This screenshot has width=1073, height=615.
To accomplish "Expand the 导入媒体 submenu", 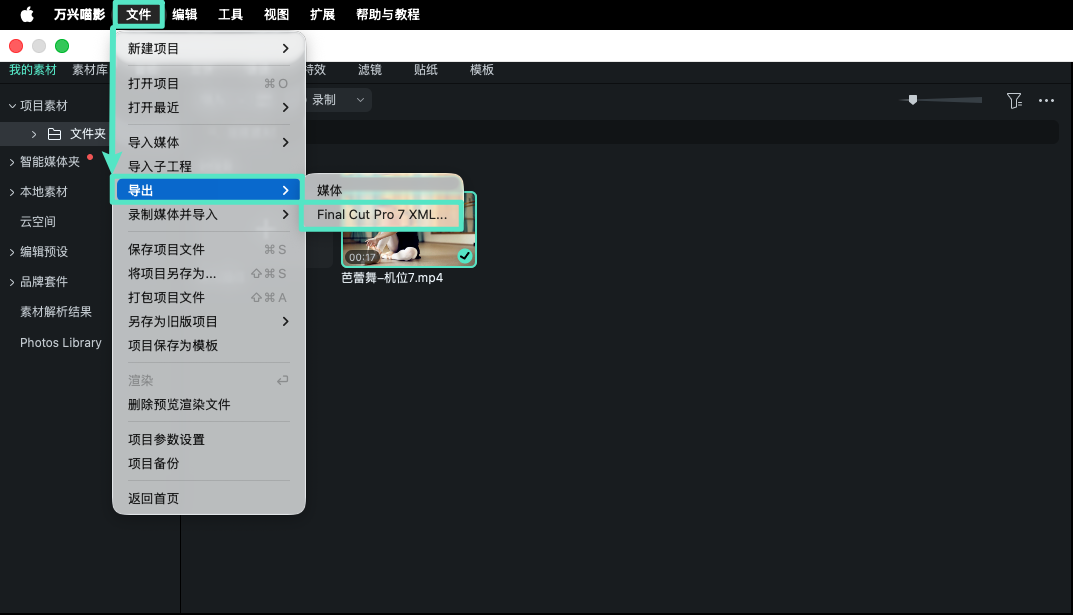I will (x=209, y=142).
